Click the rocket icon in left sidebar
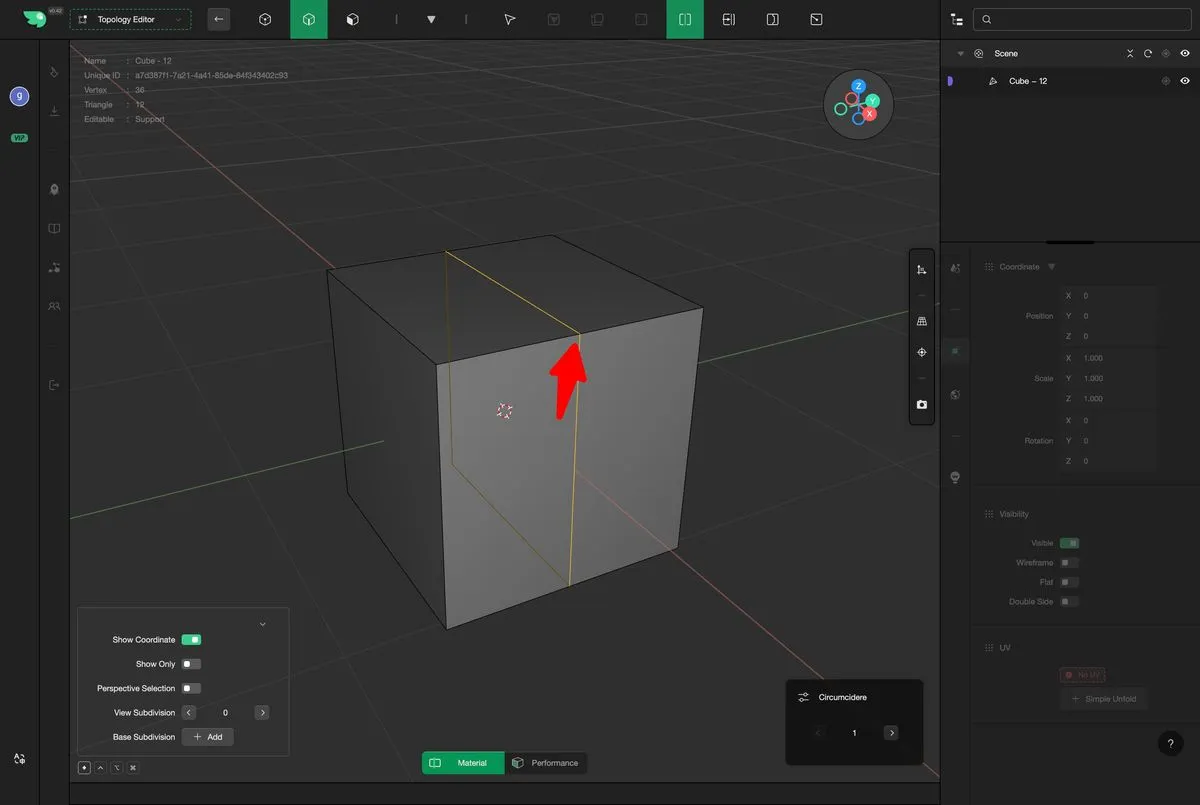 pyautogui.click(x=54, y=189)
